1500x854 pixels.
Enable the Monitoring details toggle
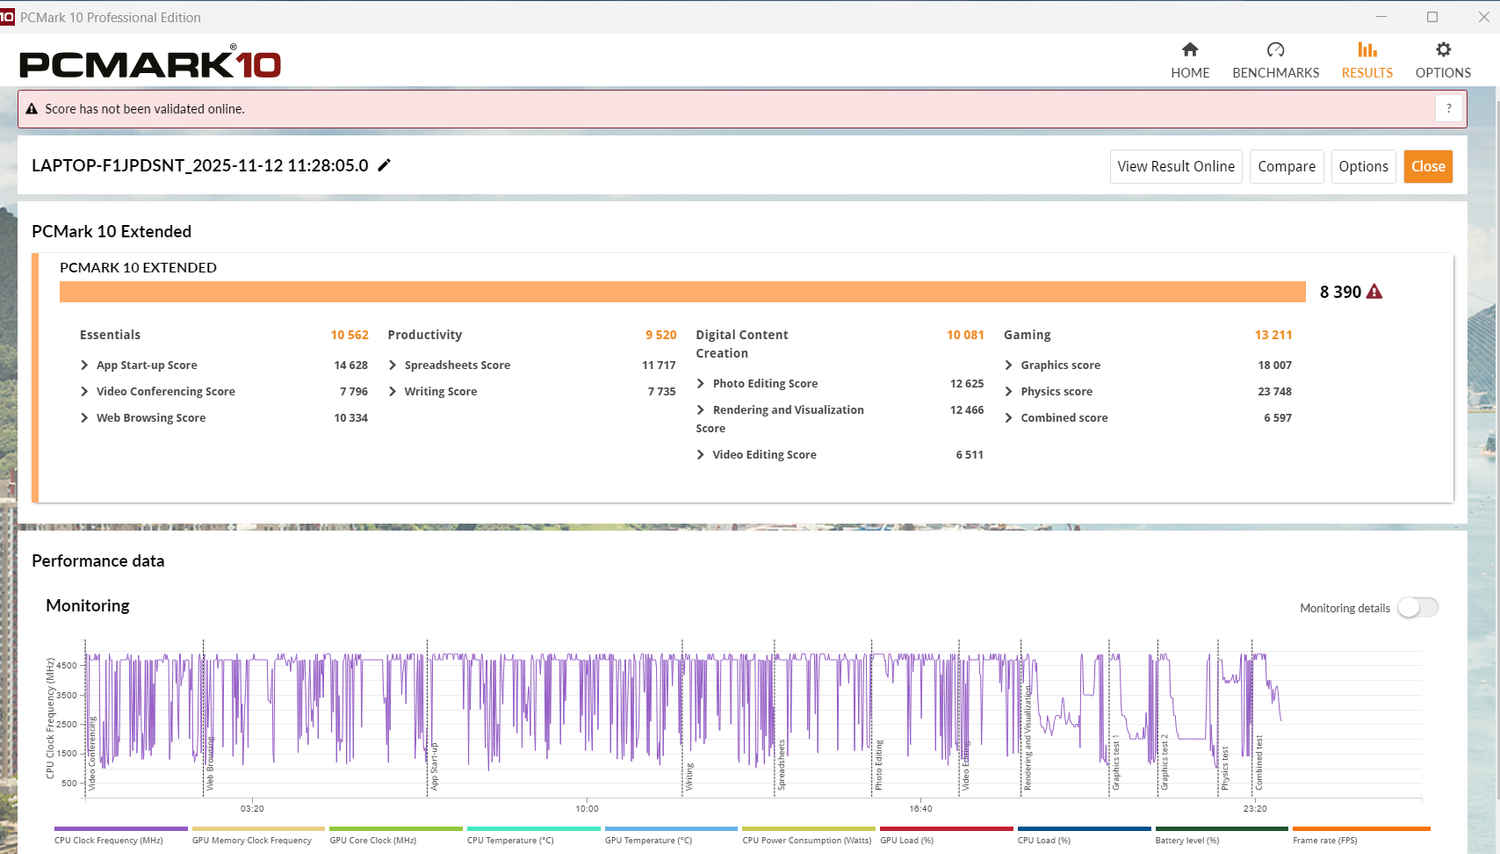(x=1417, y=608)
